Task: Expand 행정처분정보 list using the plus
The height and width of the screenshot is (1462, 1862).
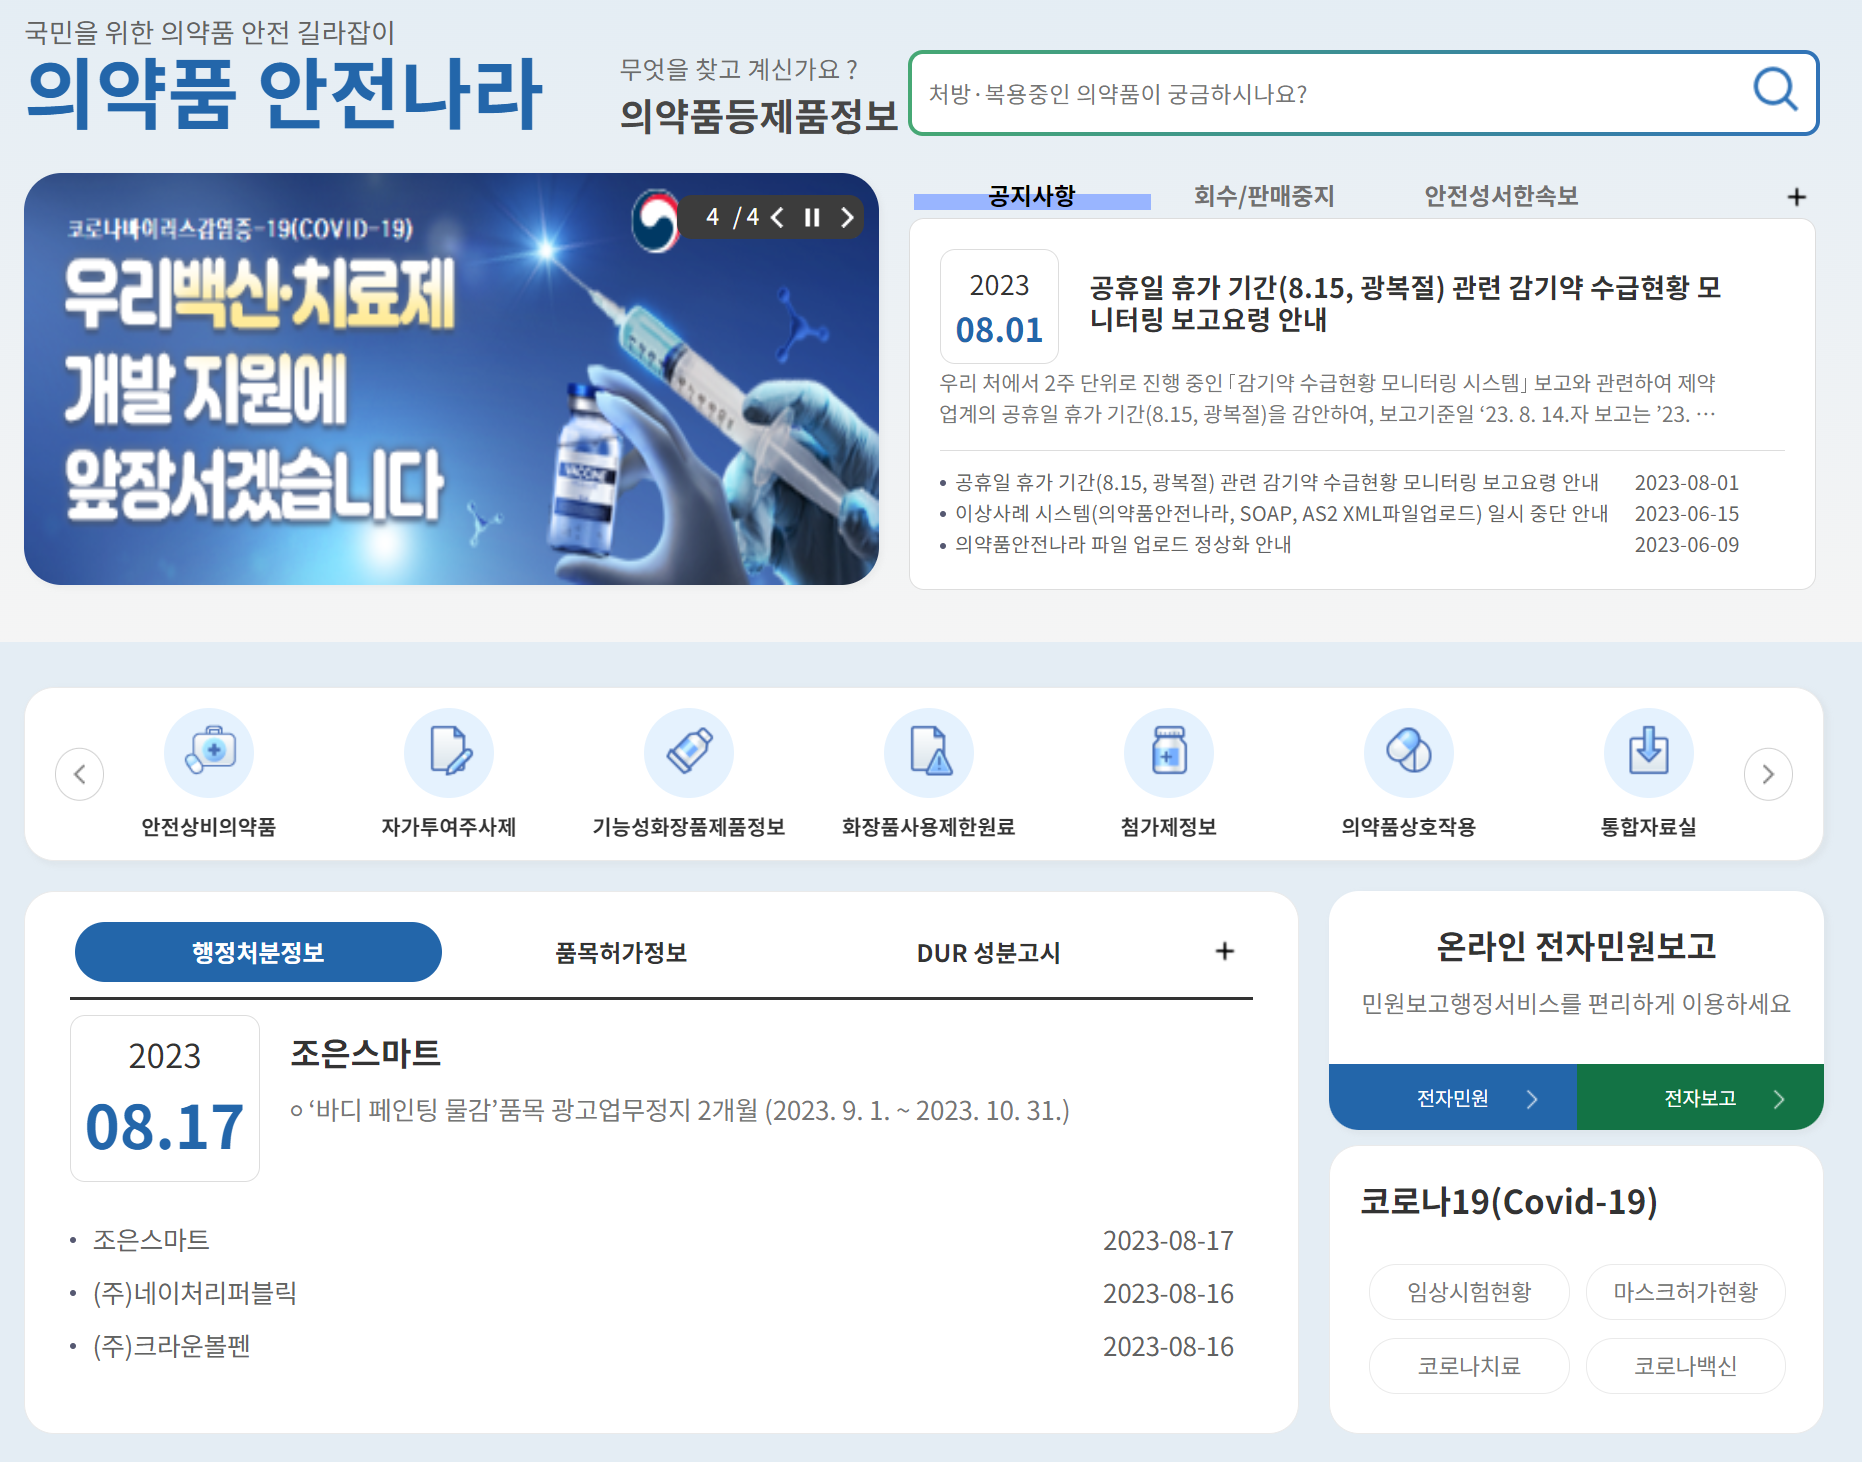Action: pyautogui.click(x=1224, y=951)
